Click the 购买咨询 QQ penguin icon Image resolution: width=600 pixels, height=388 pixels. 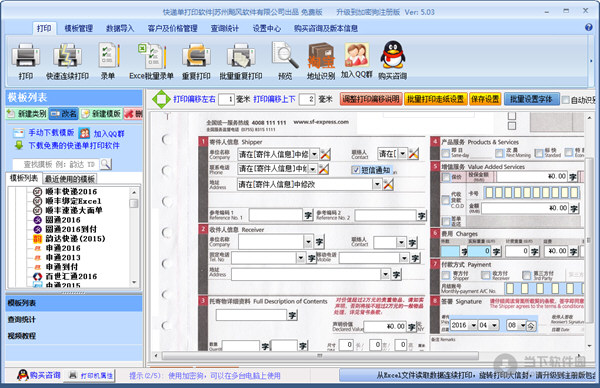pos(393,61)
